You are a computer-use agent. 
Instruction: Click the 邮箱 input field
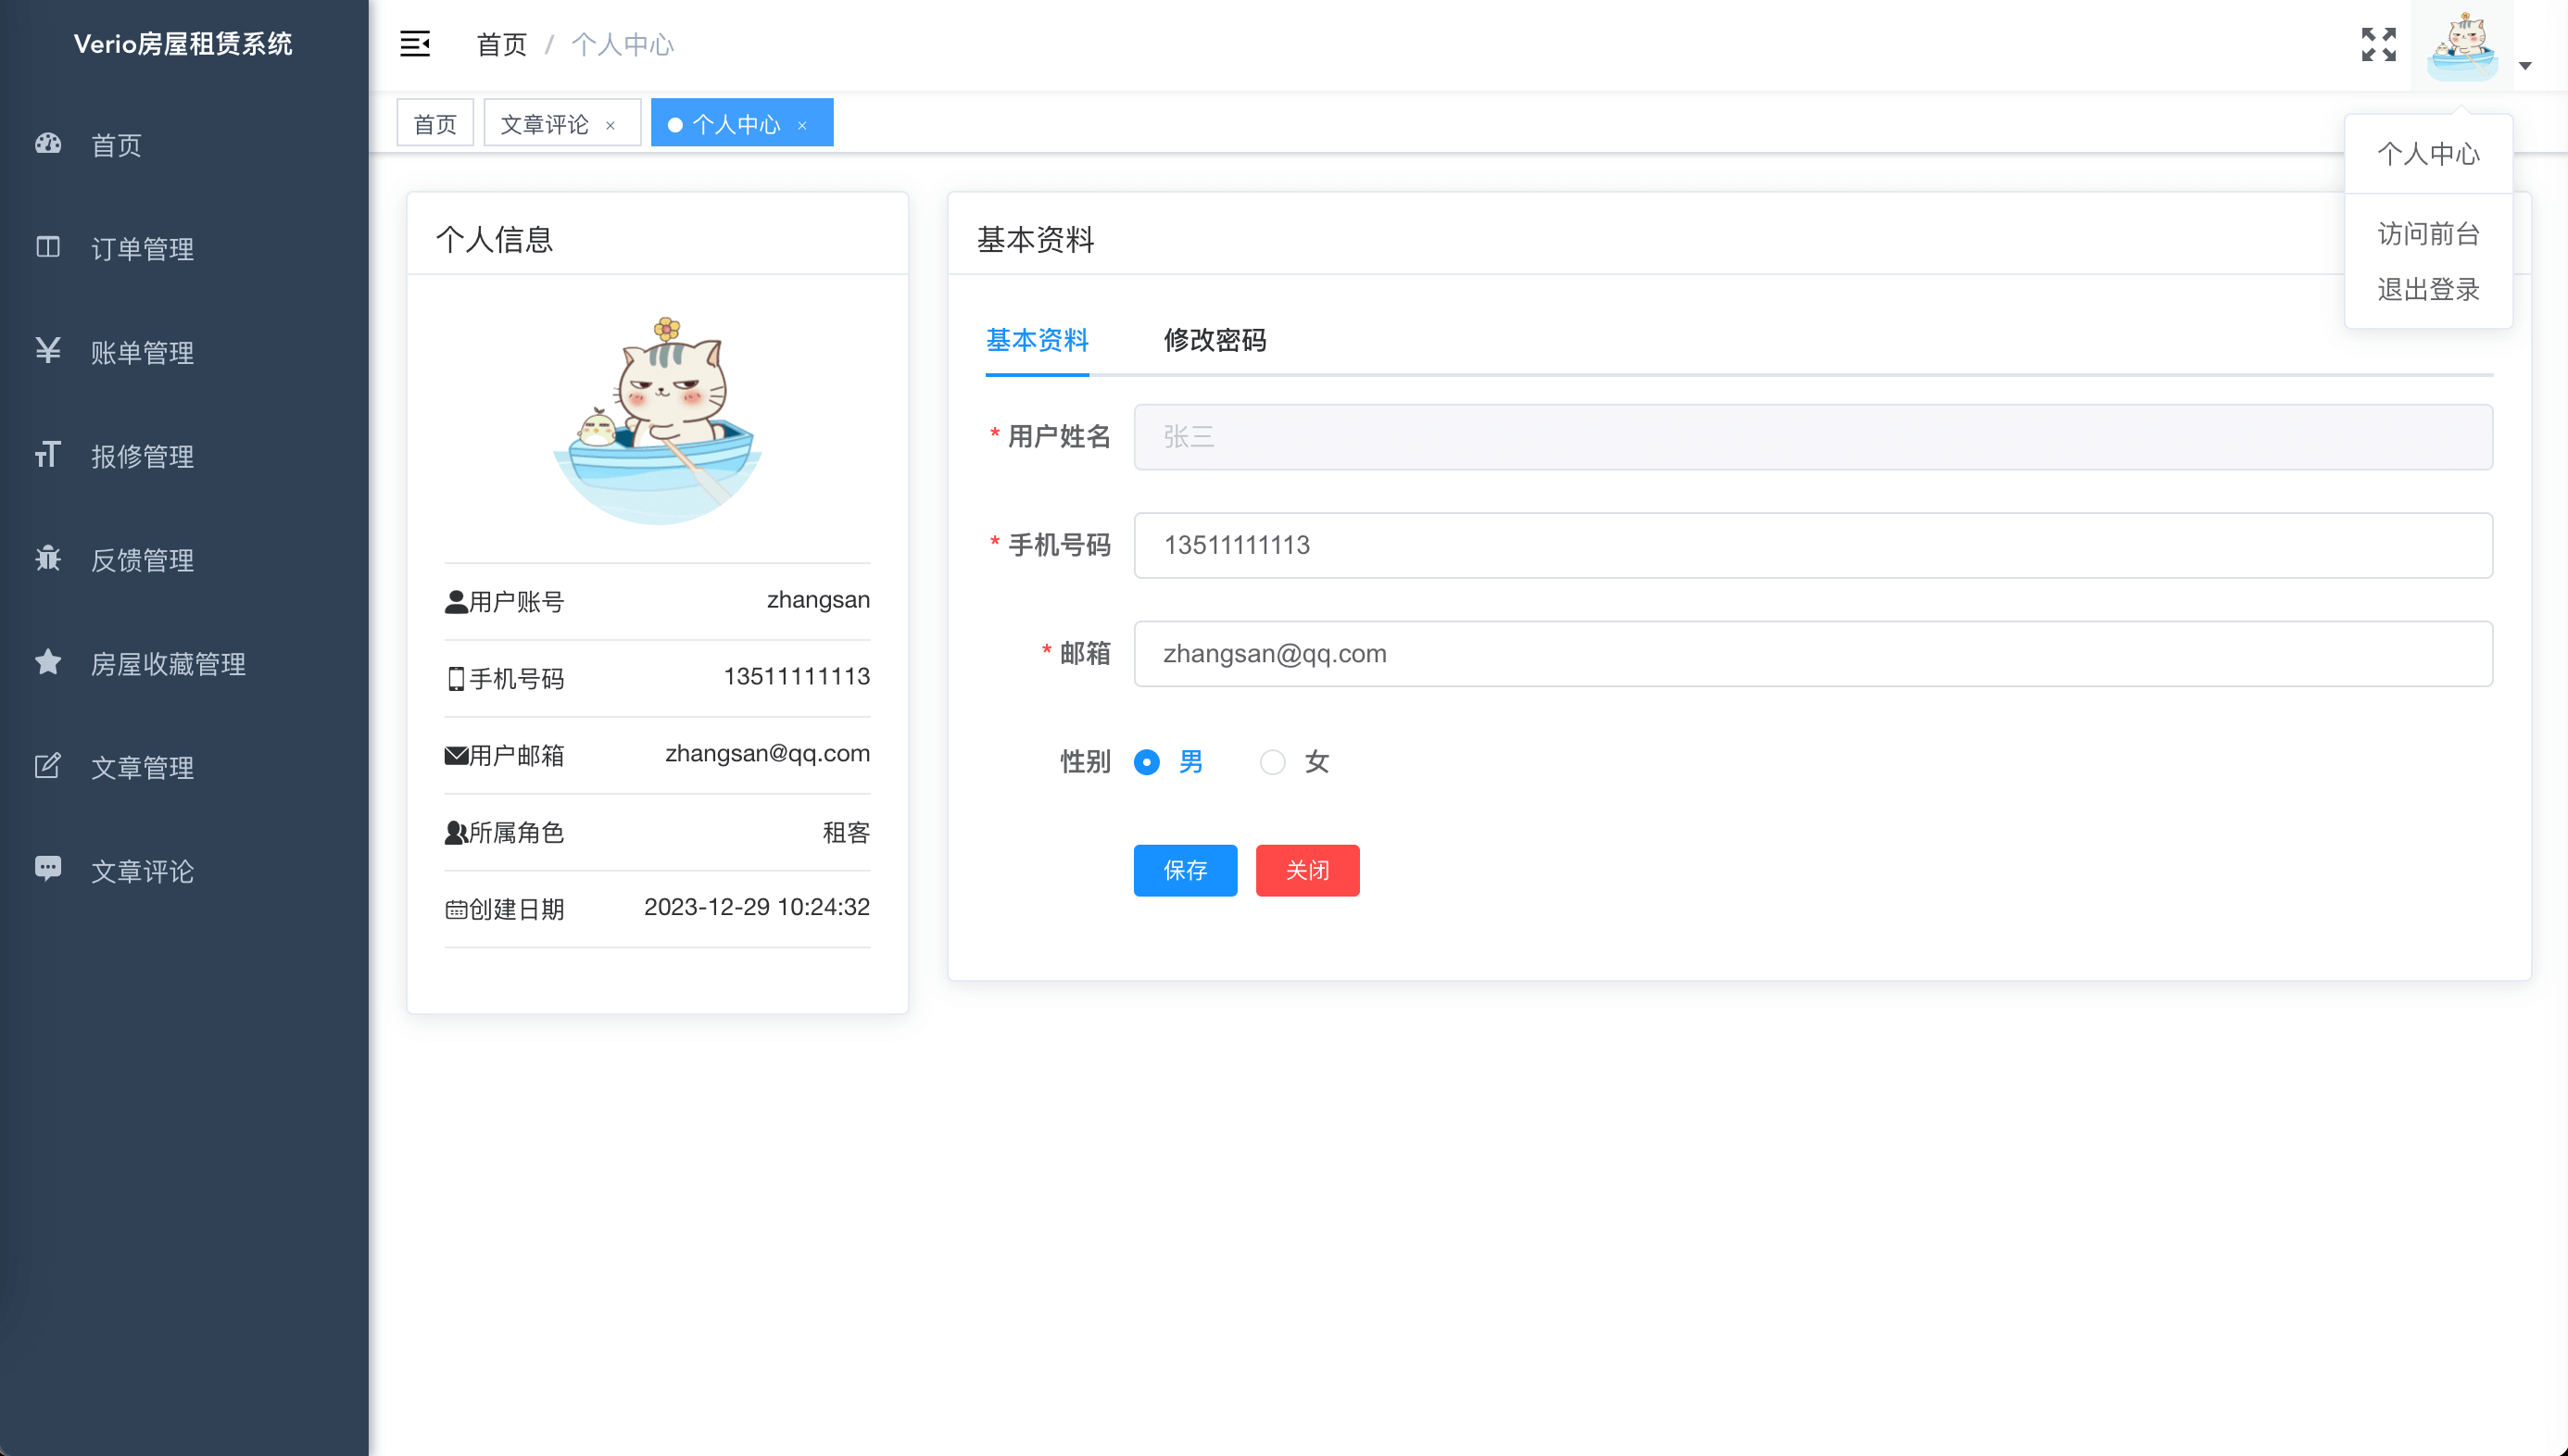coord(1812,654)
